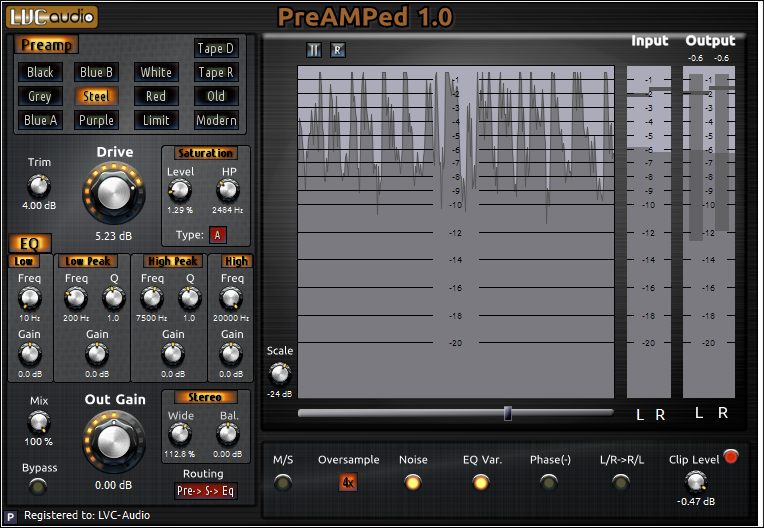Viewport: 764px width, 528px height.
Task: Select the Tape D preamp model
Action: coord(216,48)
